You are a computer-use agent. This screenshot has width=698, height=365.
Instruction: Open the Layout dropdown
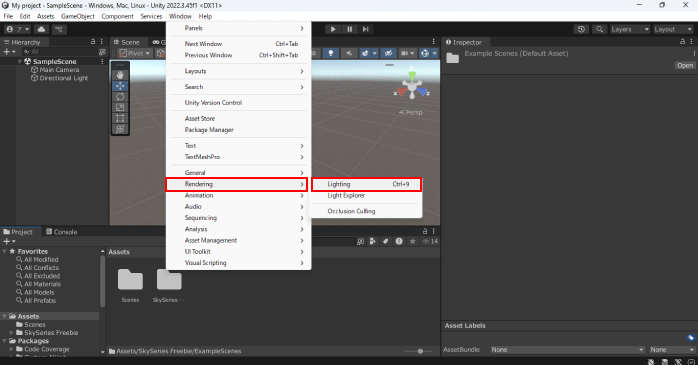pos(673,29)
